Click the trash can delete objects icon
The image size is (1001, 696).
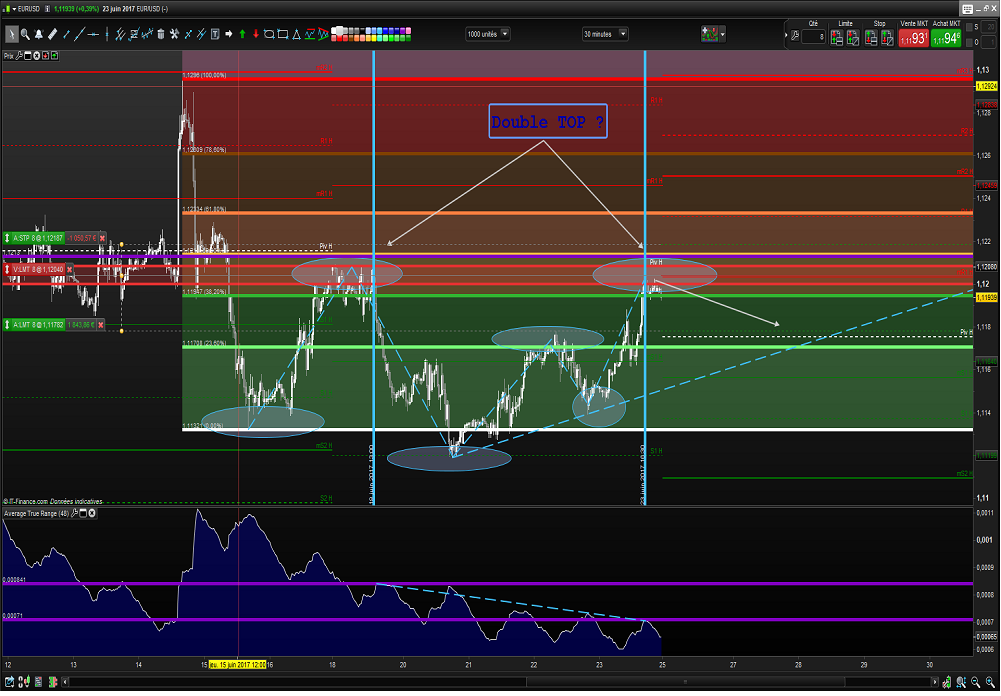point(161,34)
